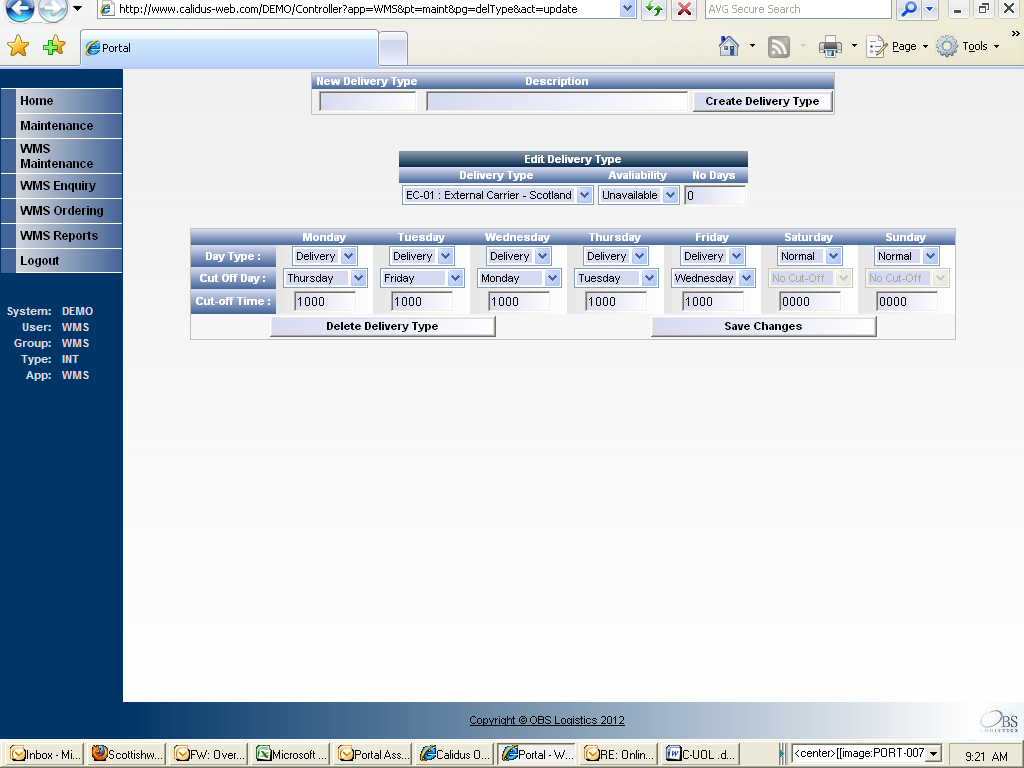Open Wednesday Day Type dropdown

pos(519,256)
